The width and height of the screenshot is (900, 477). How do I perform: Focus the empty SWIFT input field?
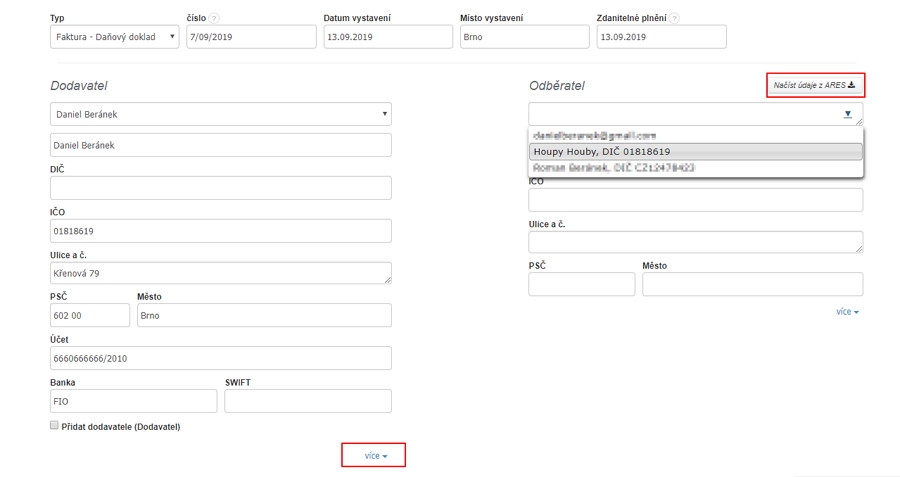[308, 401]
